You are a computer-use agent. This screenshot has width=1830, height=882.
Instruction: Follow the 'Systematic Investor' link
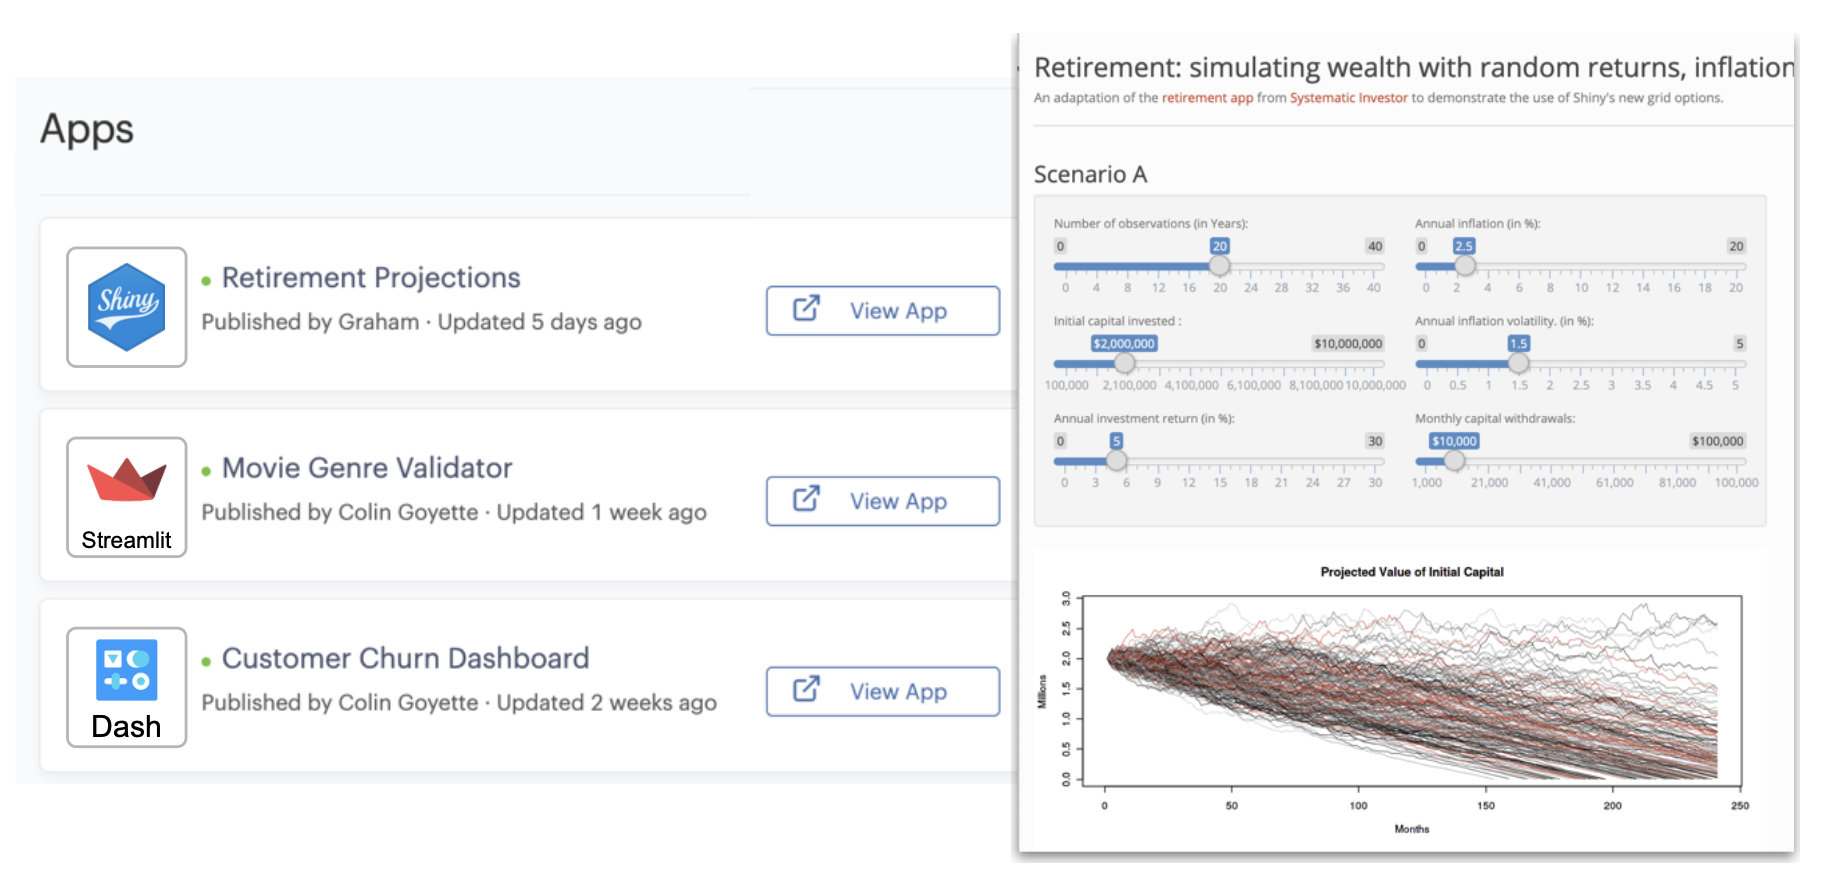pyautogui.click(x=1348, y=98)
